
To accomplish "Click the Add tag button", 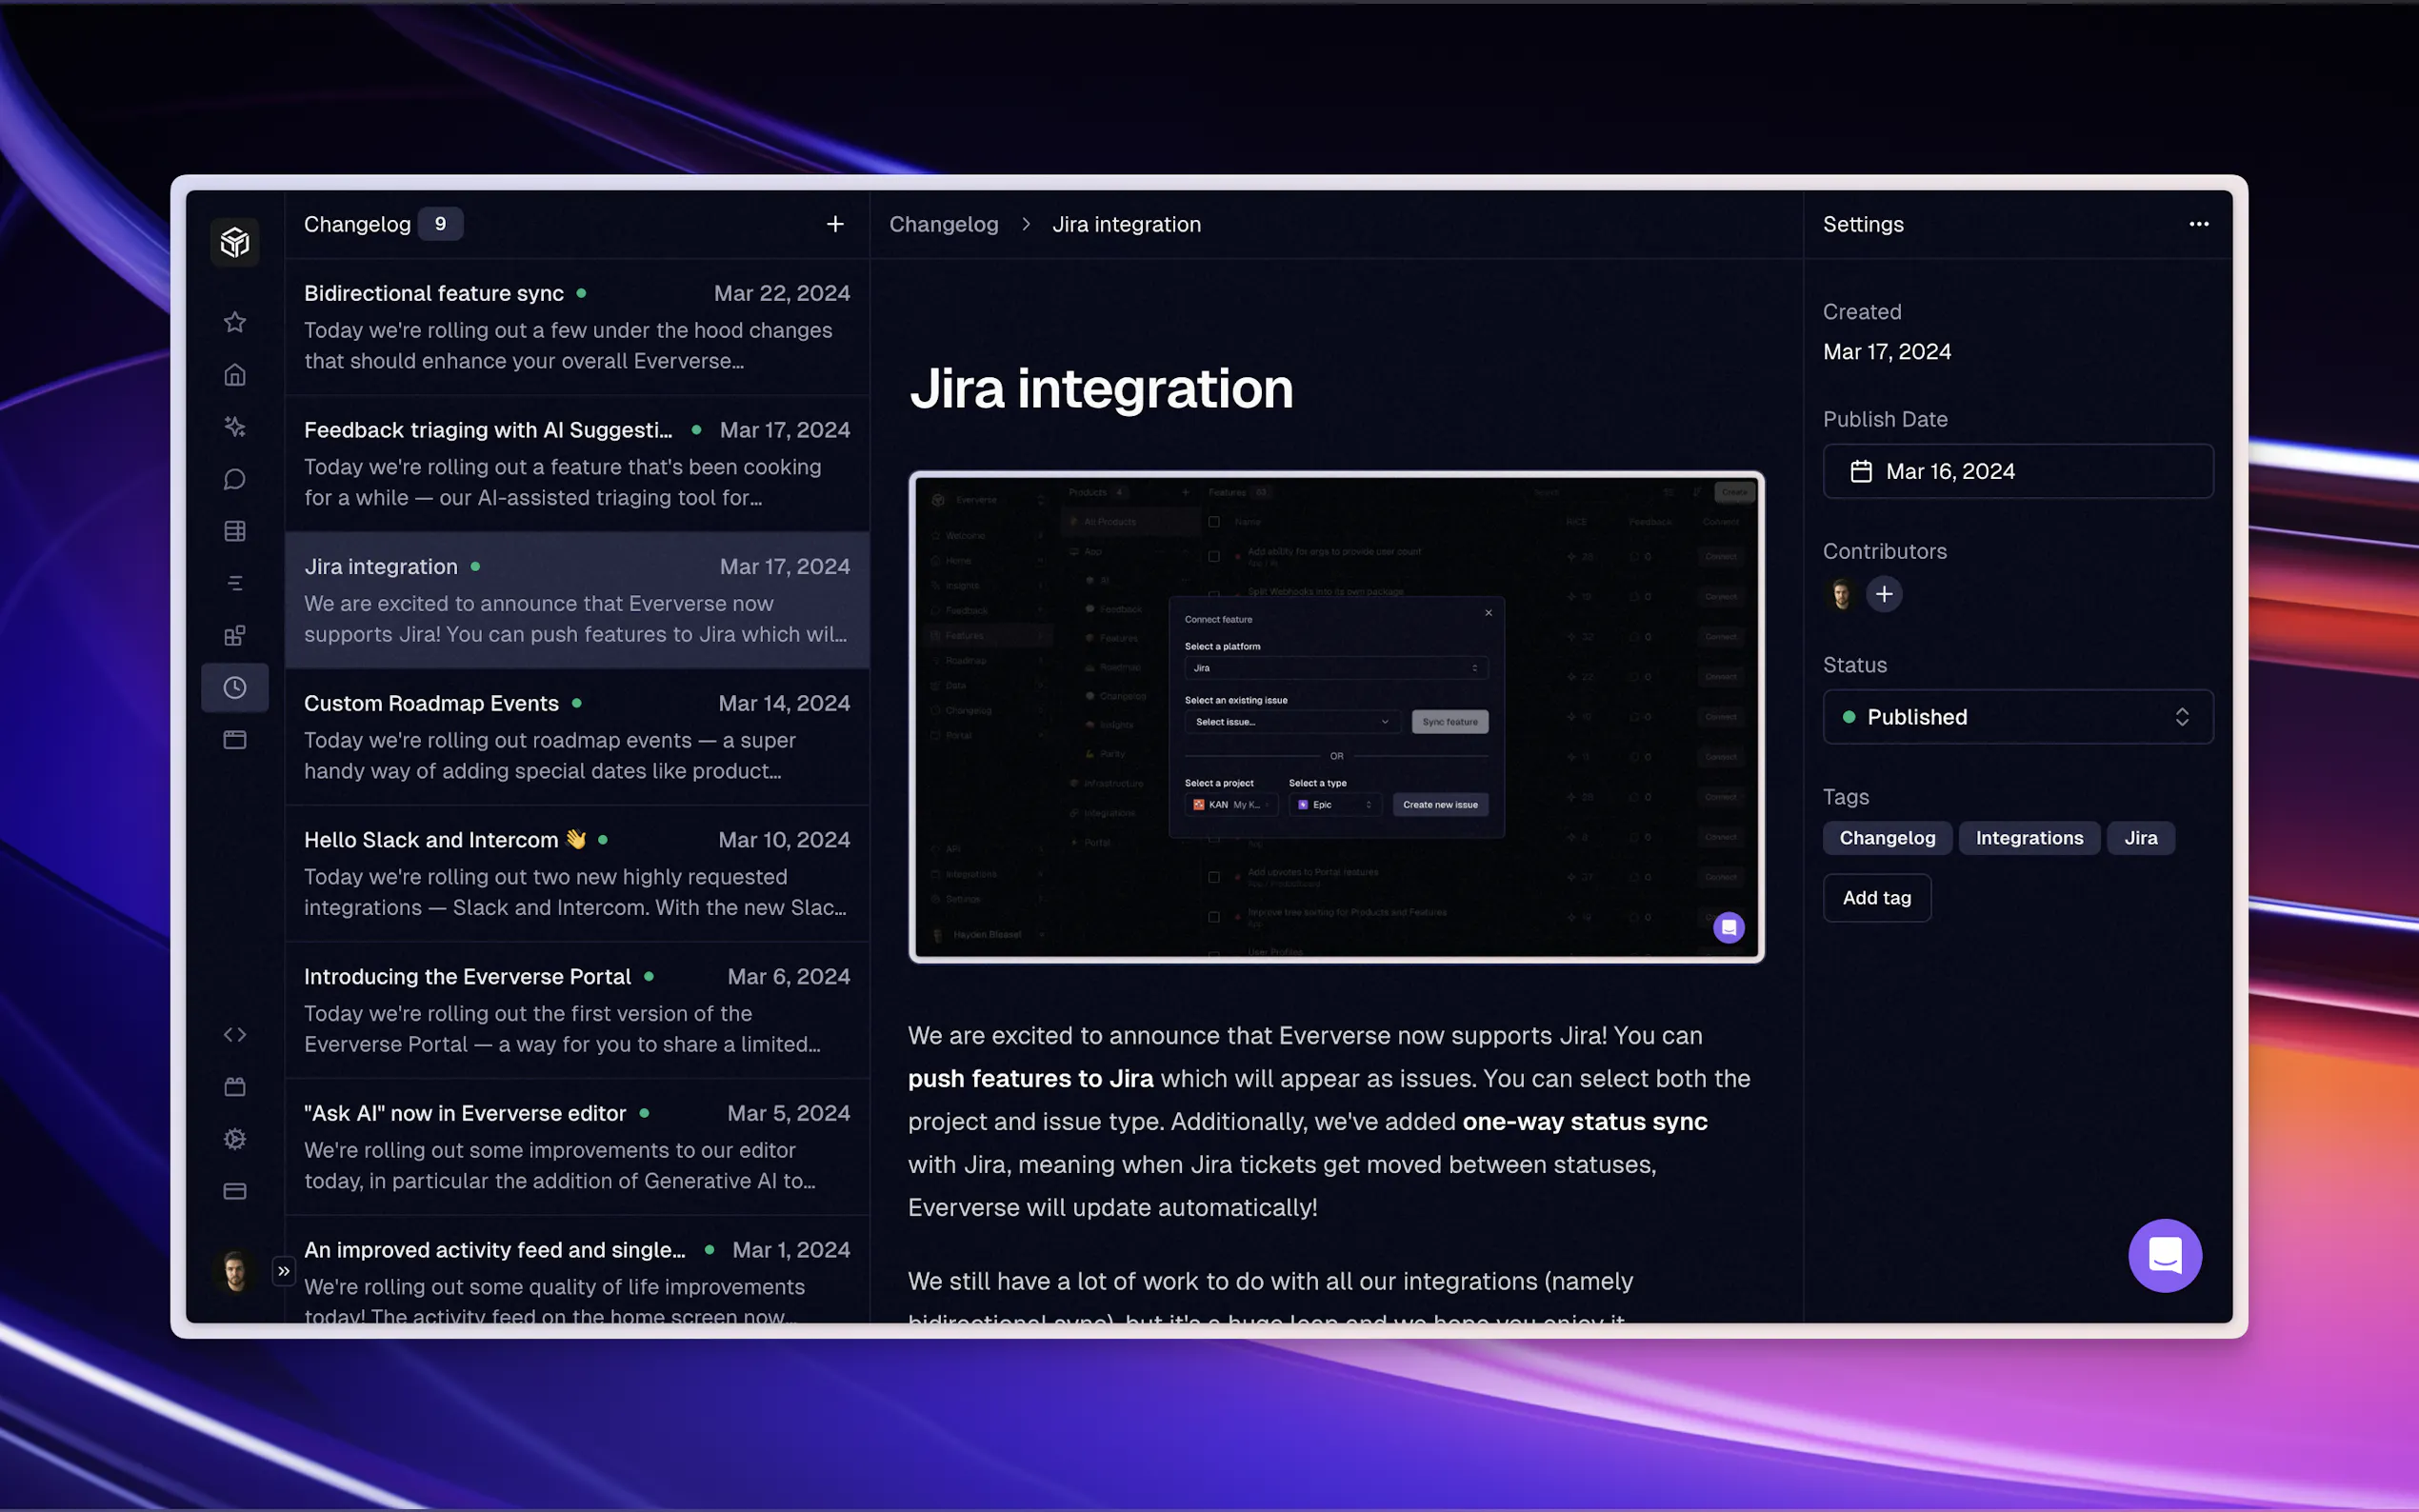I will [x=1876, y=898].
